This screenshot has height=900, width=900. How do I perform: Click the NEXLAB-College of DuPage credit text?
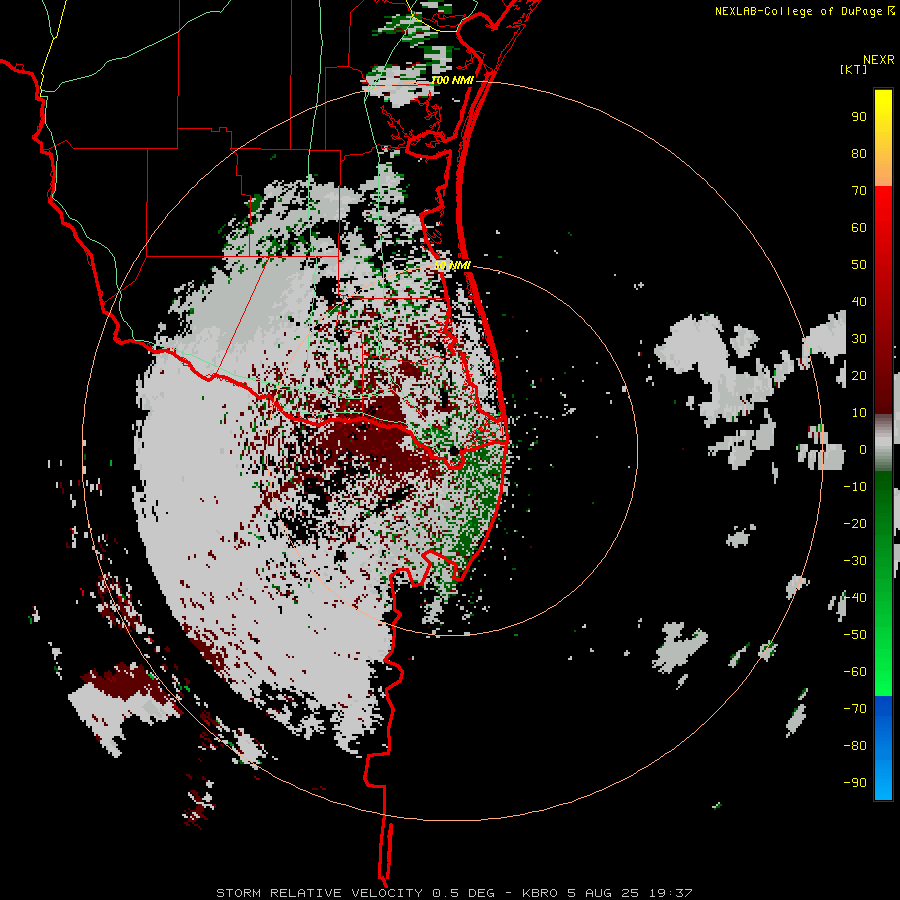[x=805, y=11]
